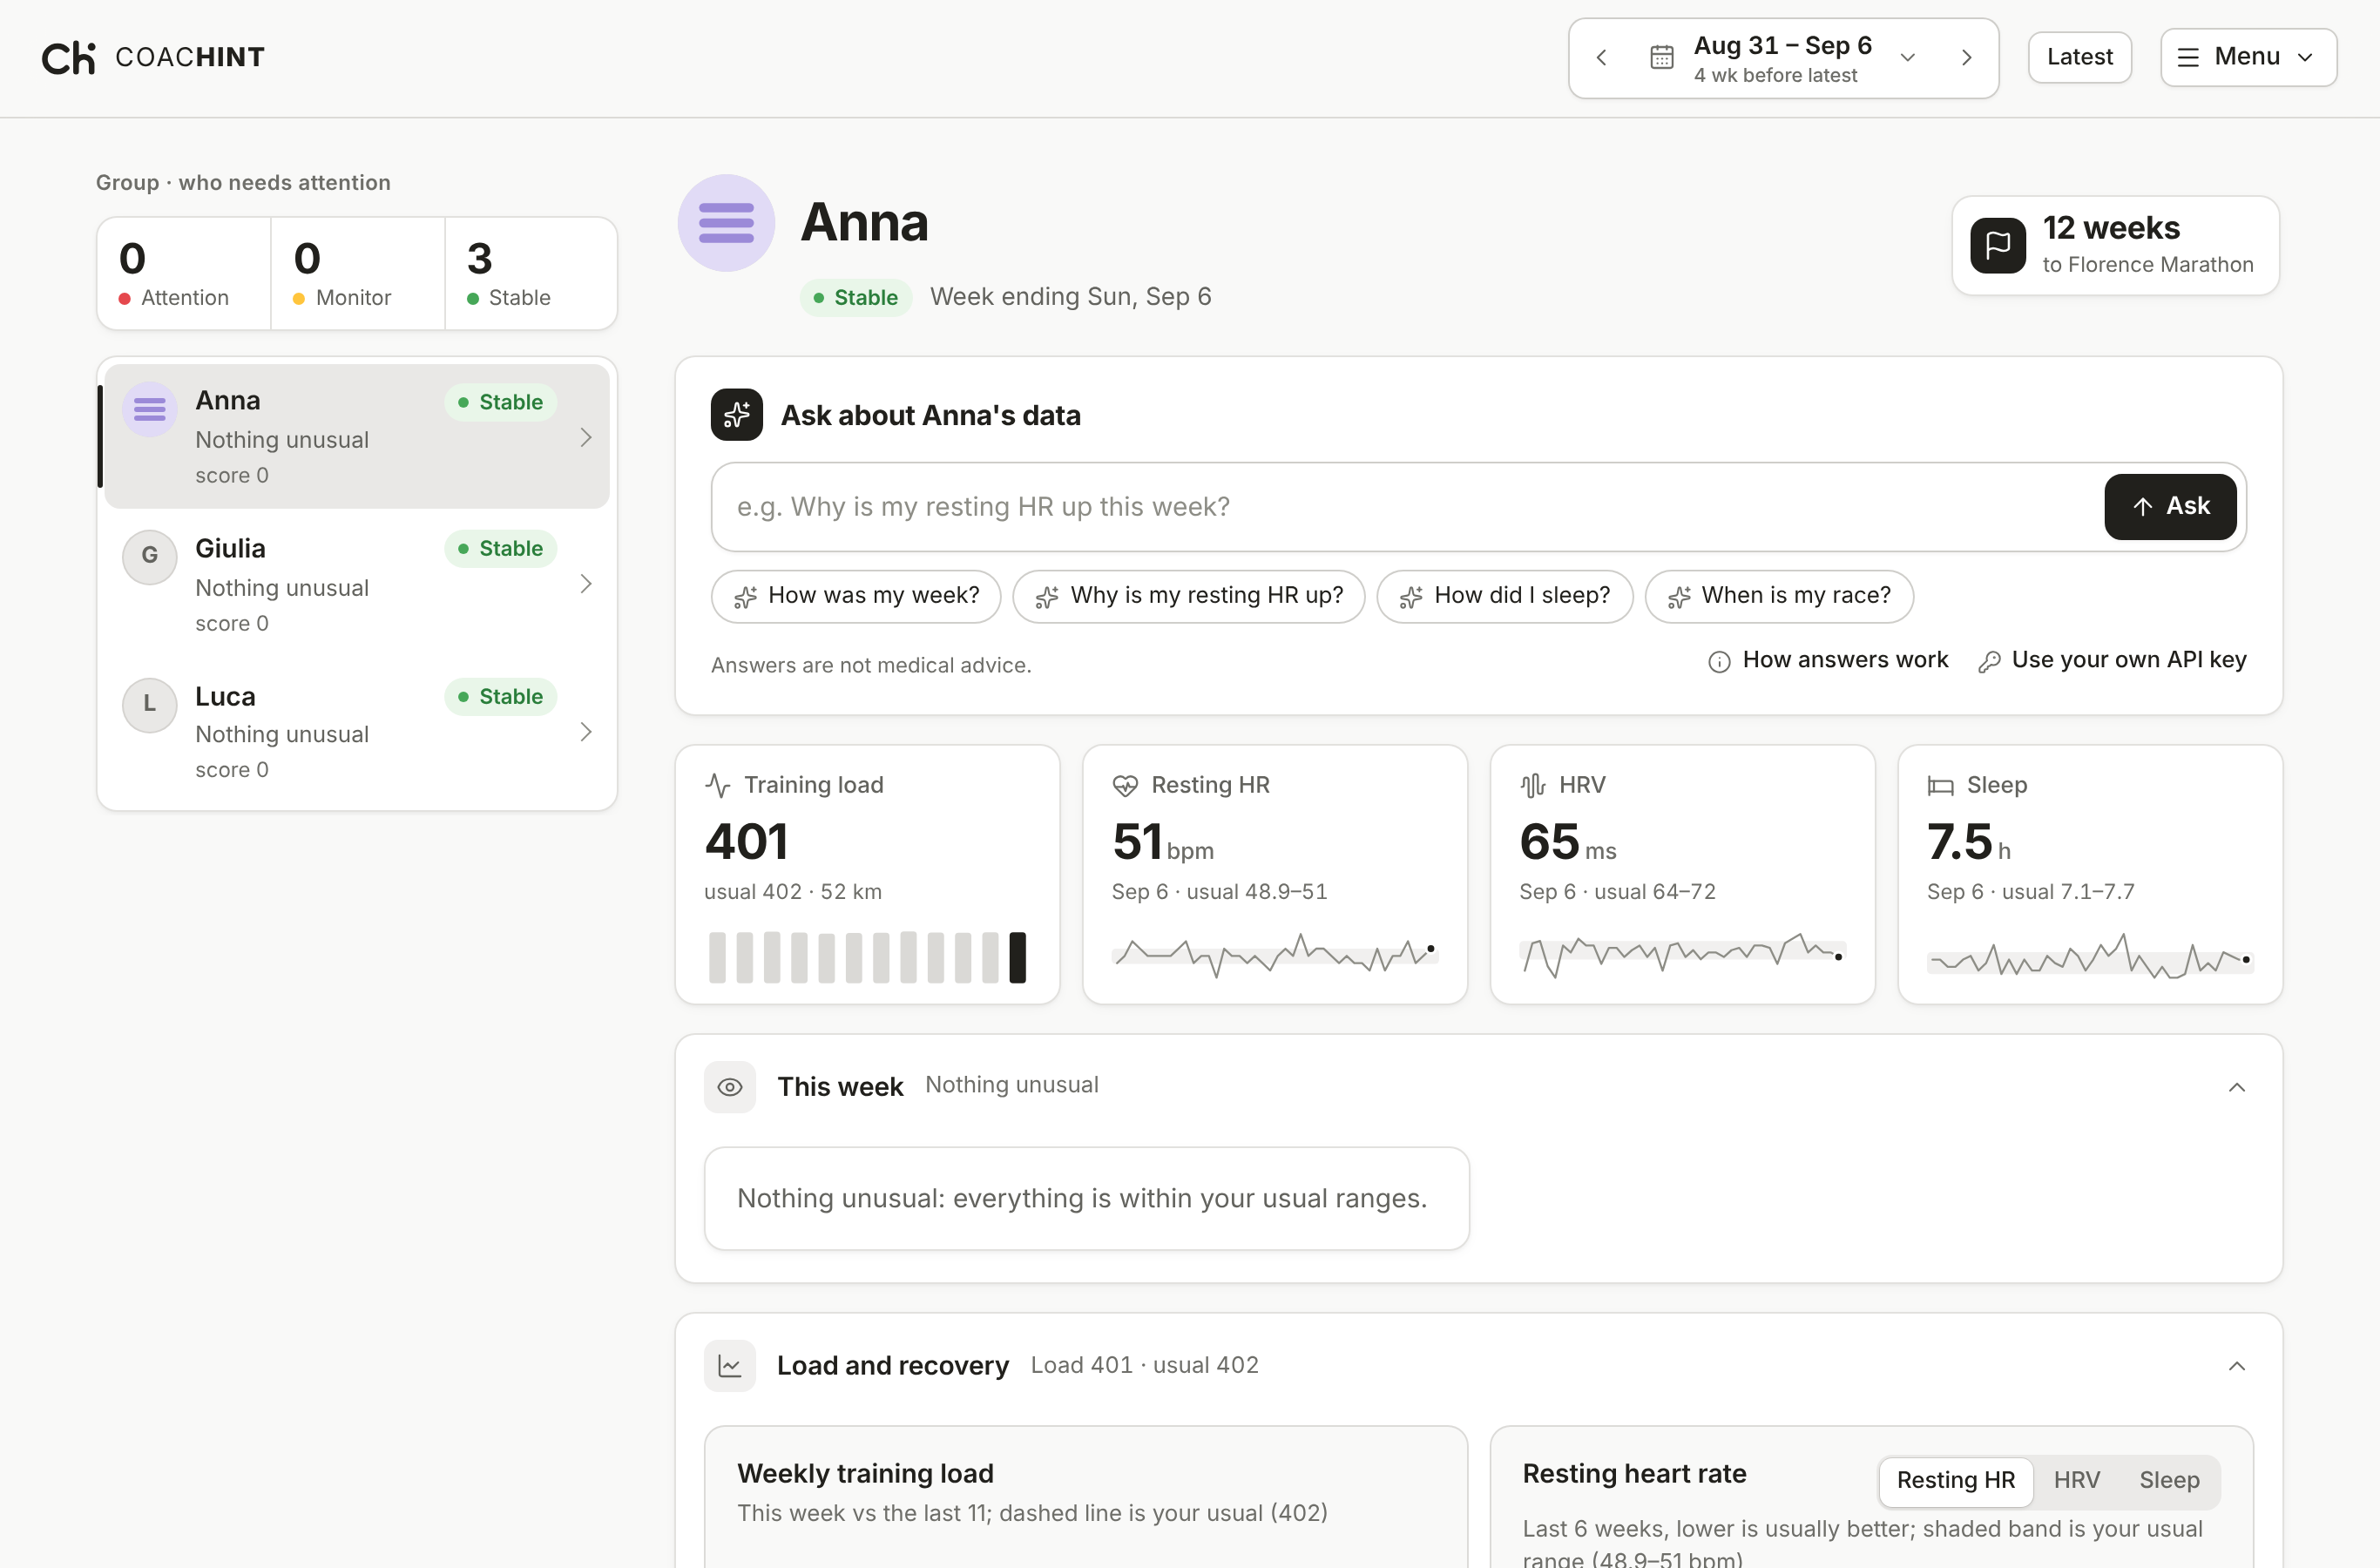The width and height of the screenshot is (2380, 1568).
Task: Click Anna's purple avatar icon in header
Action: coord(726,223)
